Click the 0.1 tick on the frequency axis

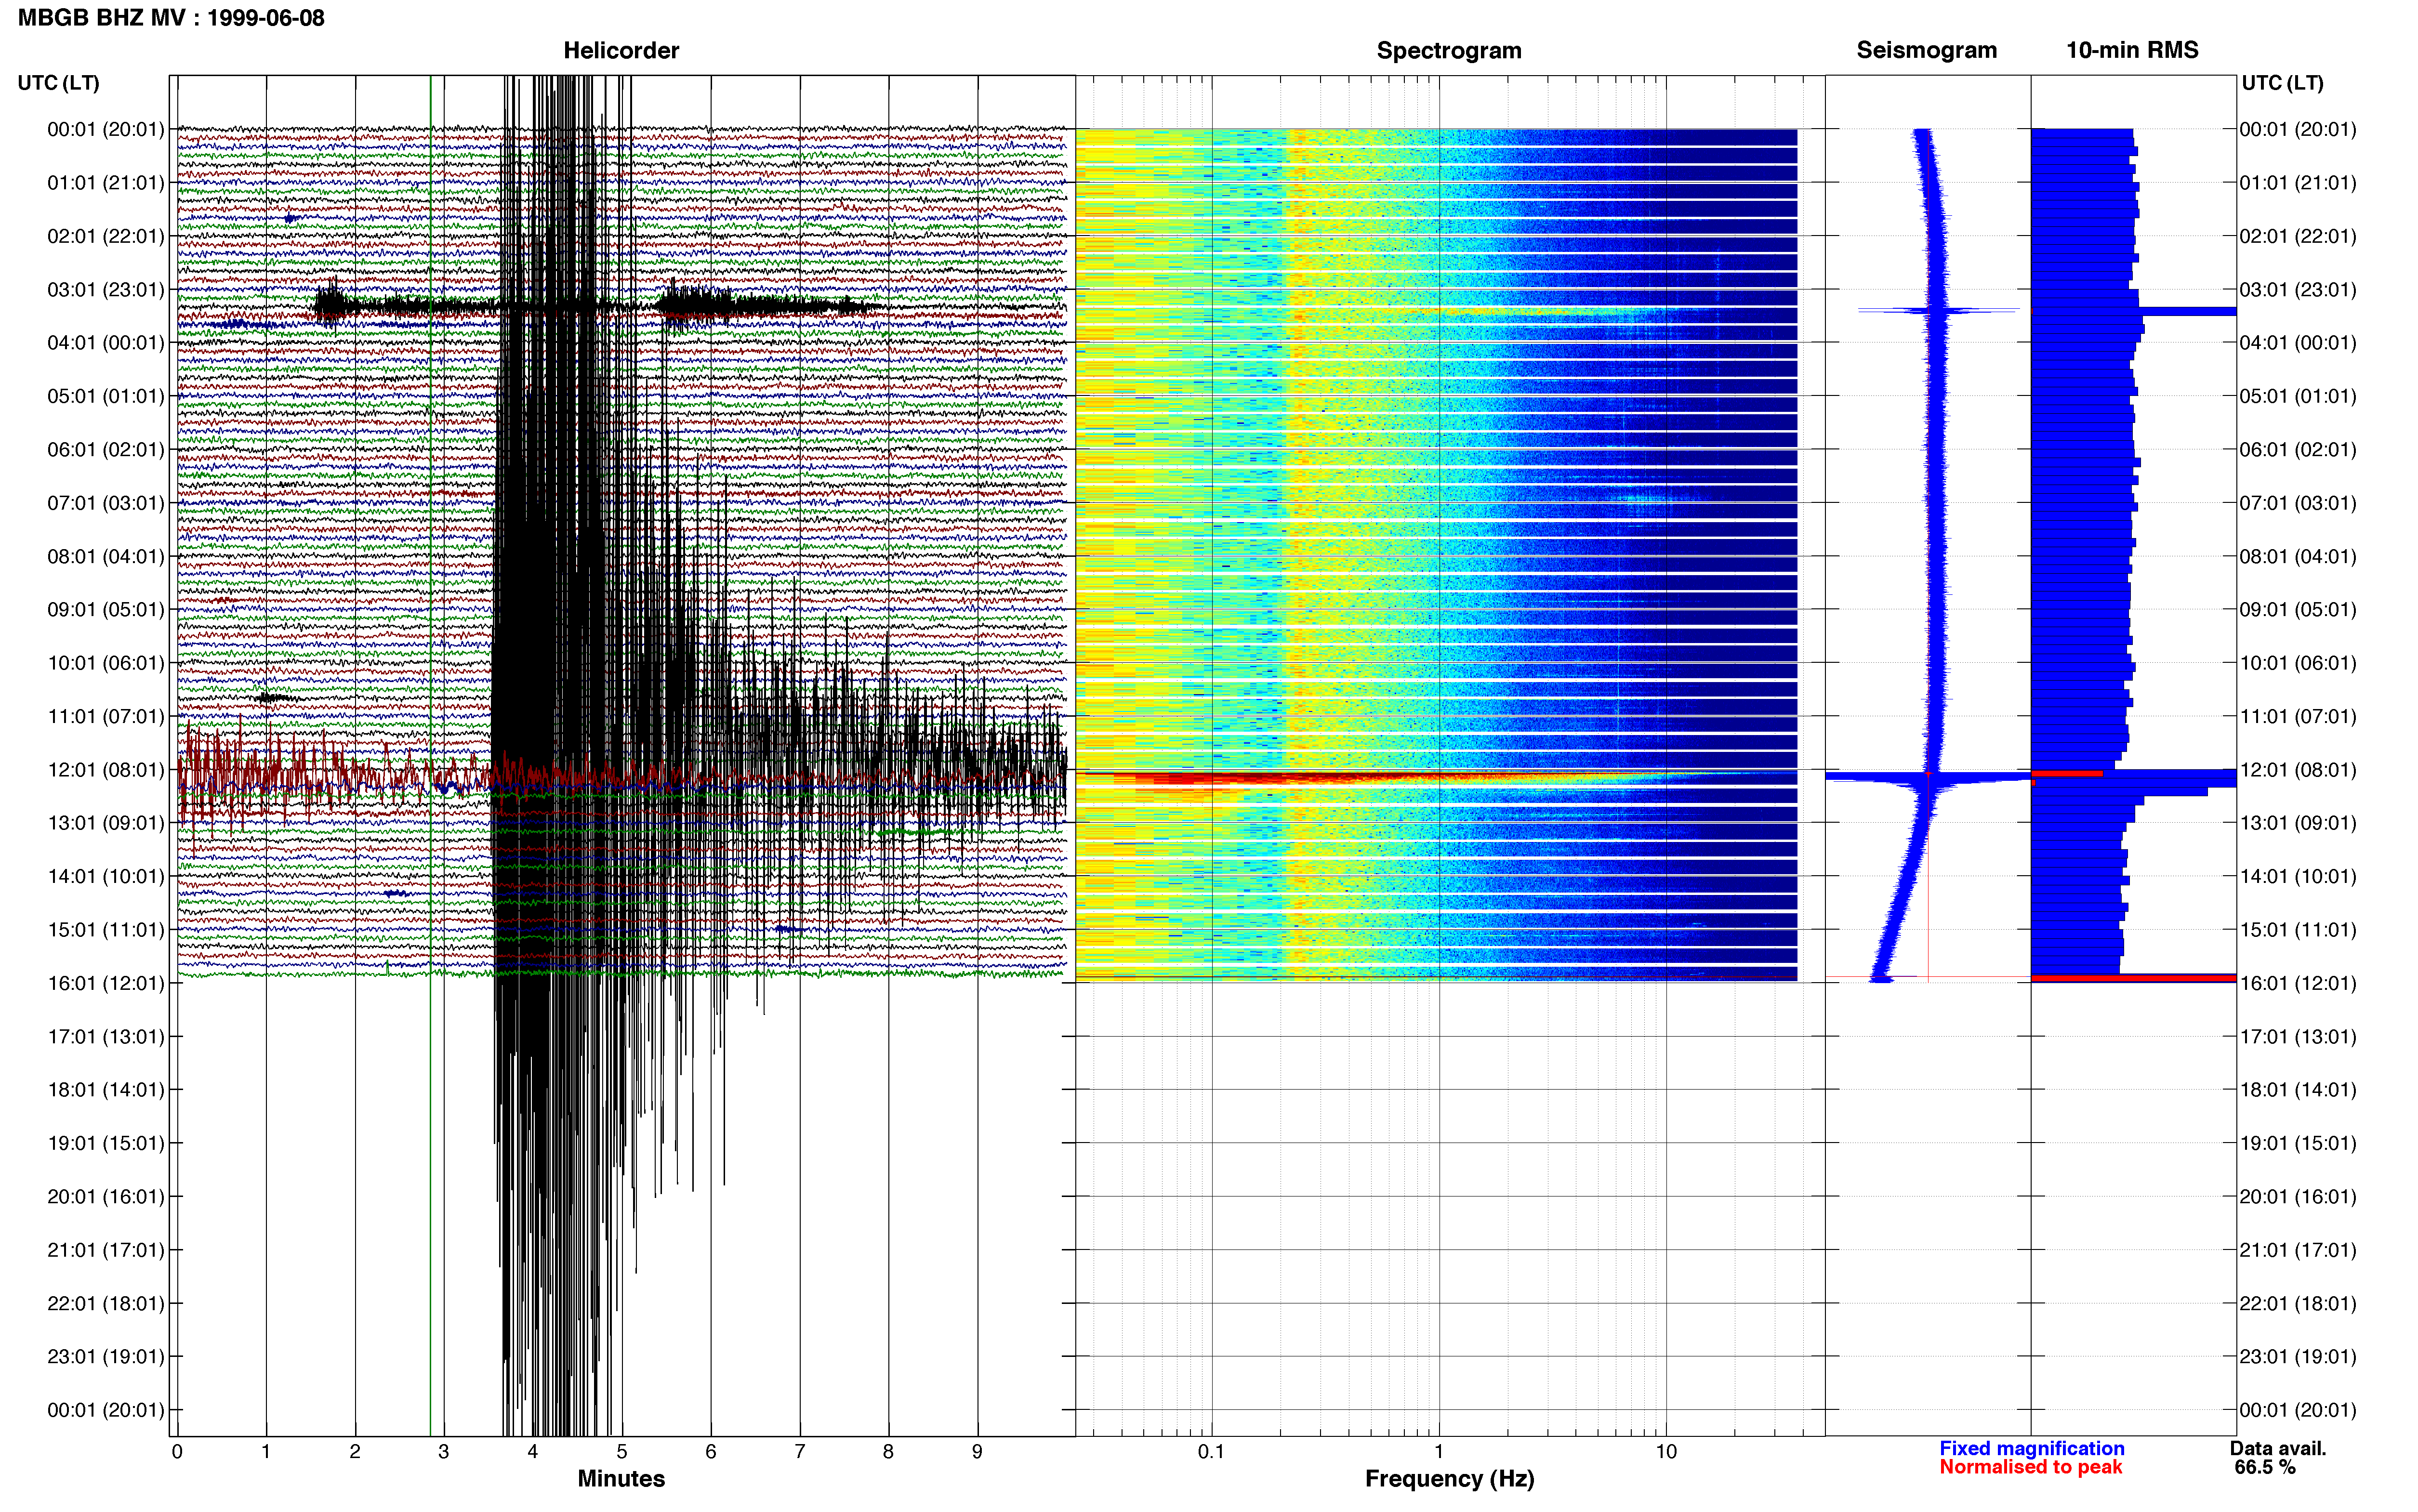pos(1212,1452)
